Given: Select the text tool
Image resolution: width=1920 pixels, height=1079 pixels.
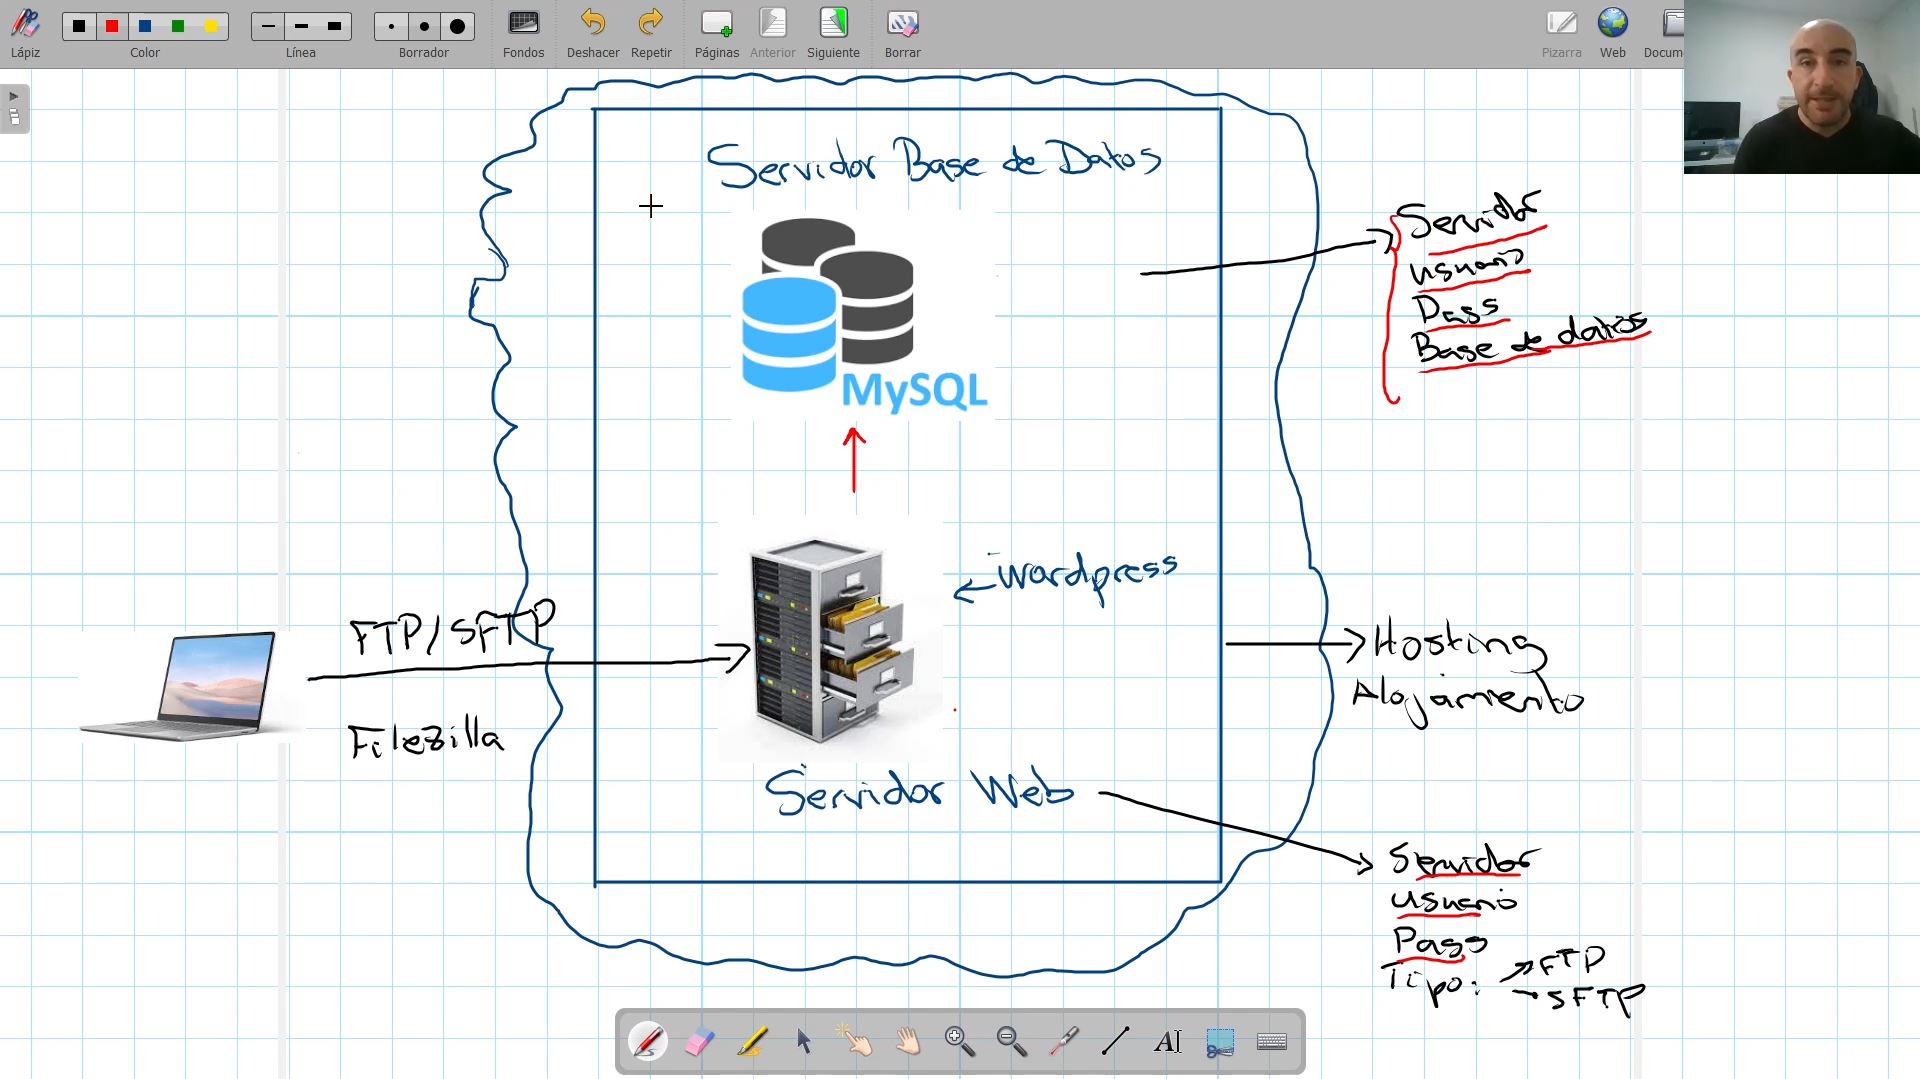Looking at the screenshot, I should click(x=1167, y=1042).
